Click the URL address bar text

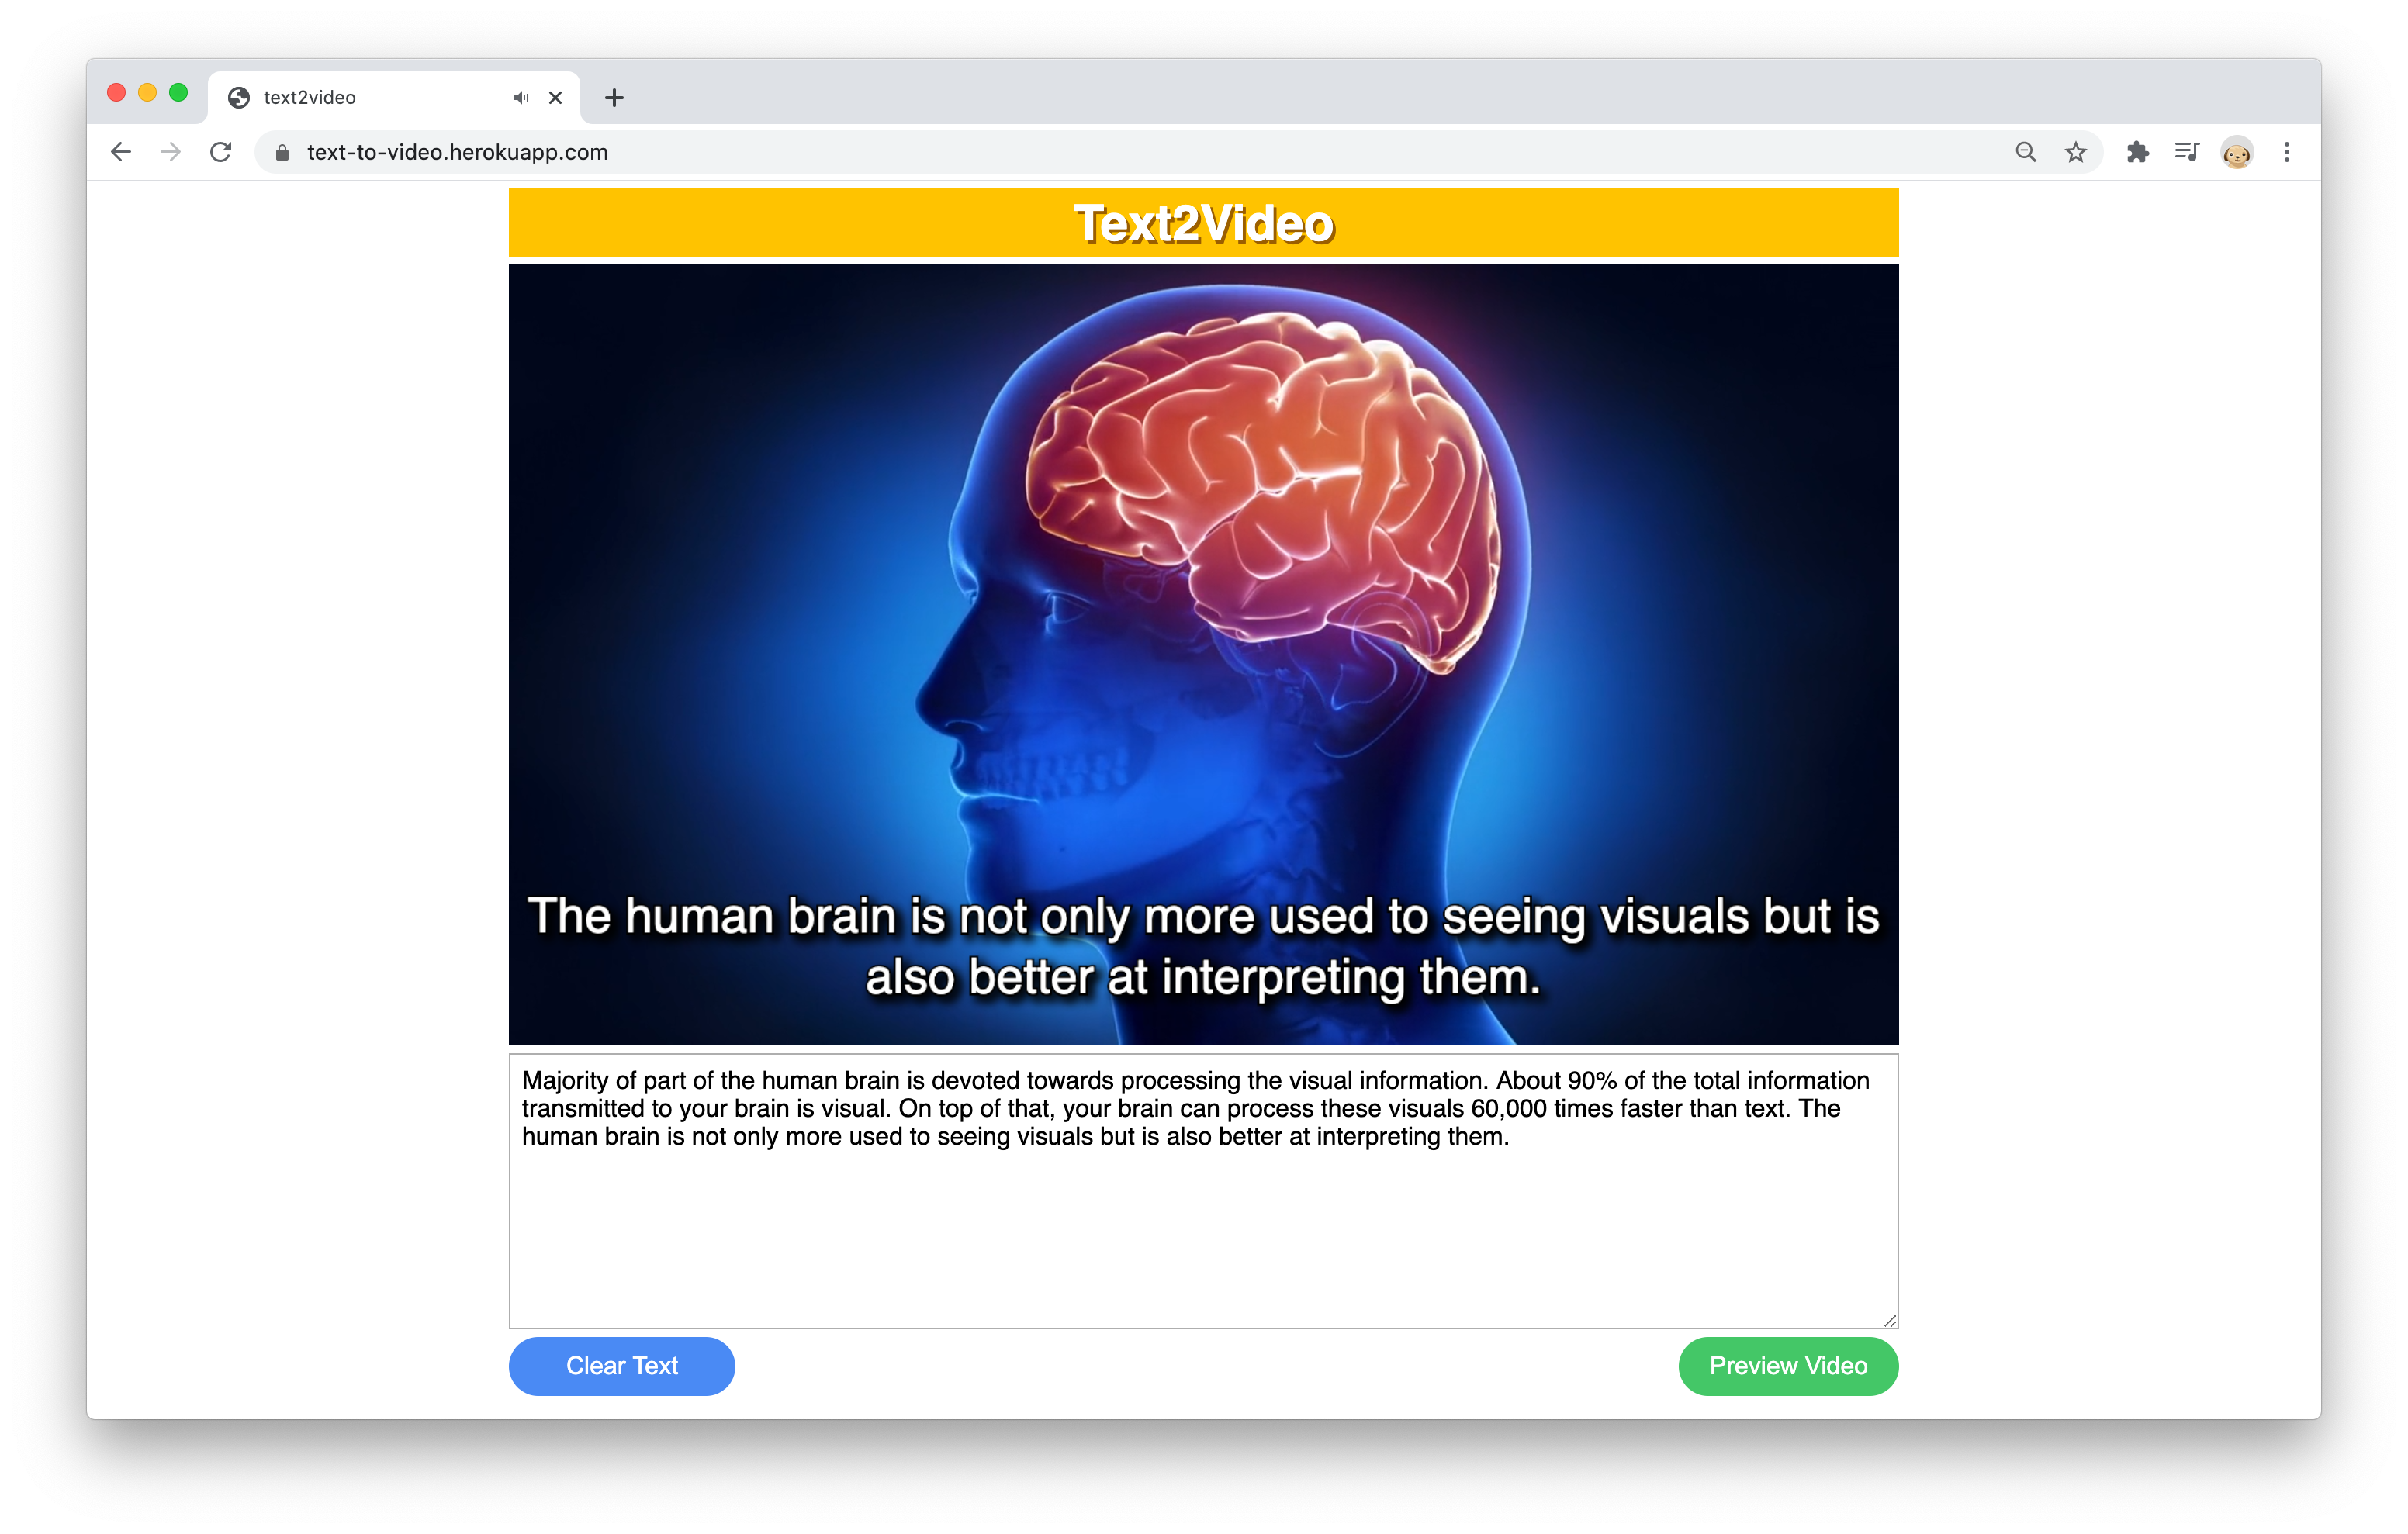[457, 152]
